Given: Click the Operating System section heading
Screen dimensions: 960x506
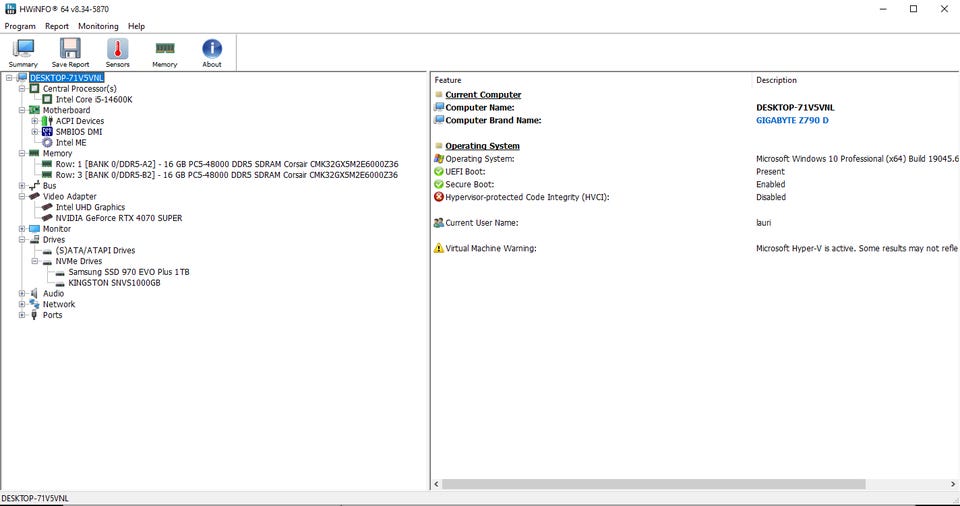Looking at the screenshot, I should click(x=482, y=146).
